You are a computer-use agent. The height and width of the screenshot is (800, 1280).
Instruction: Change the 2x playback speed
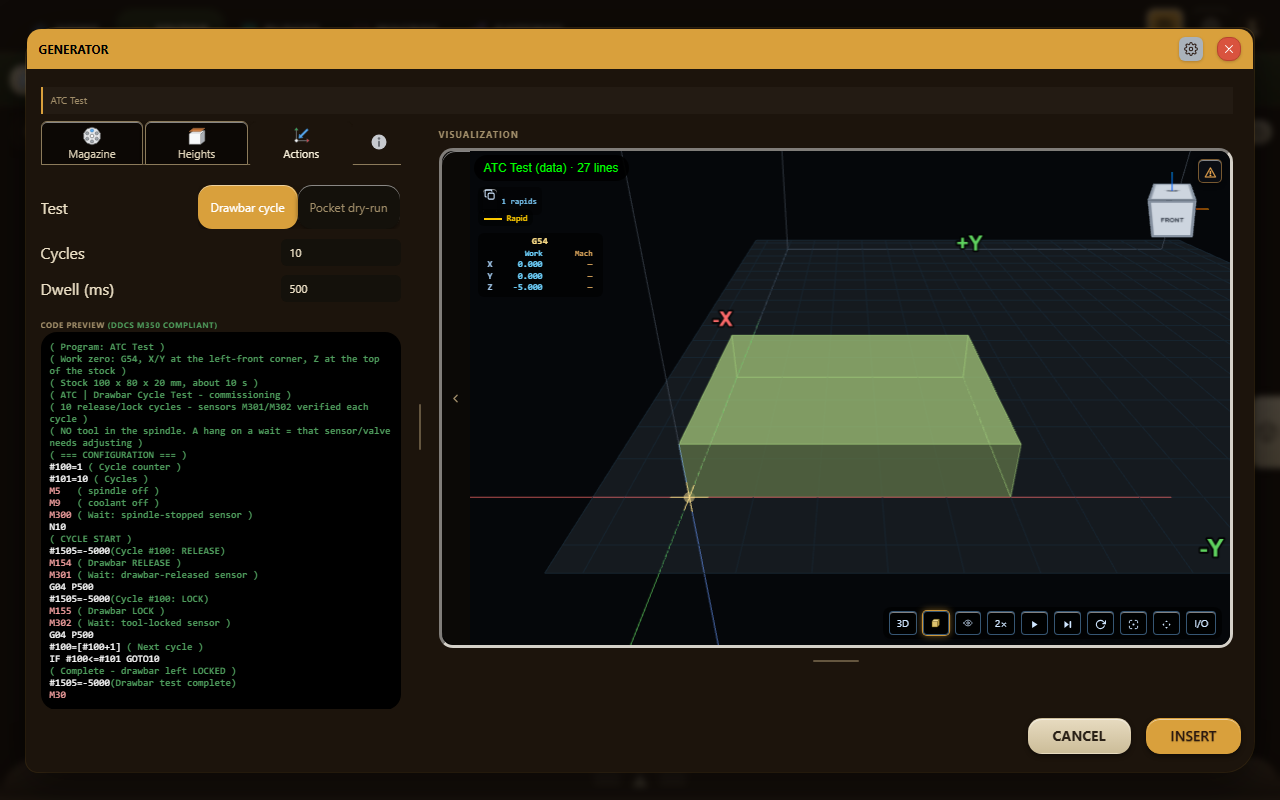coord(1000,623)
